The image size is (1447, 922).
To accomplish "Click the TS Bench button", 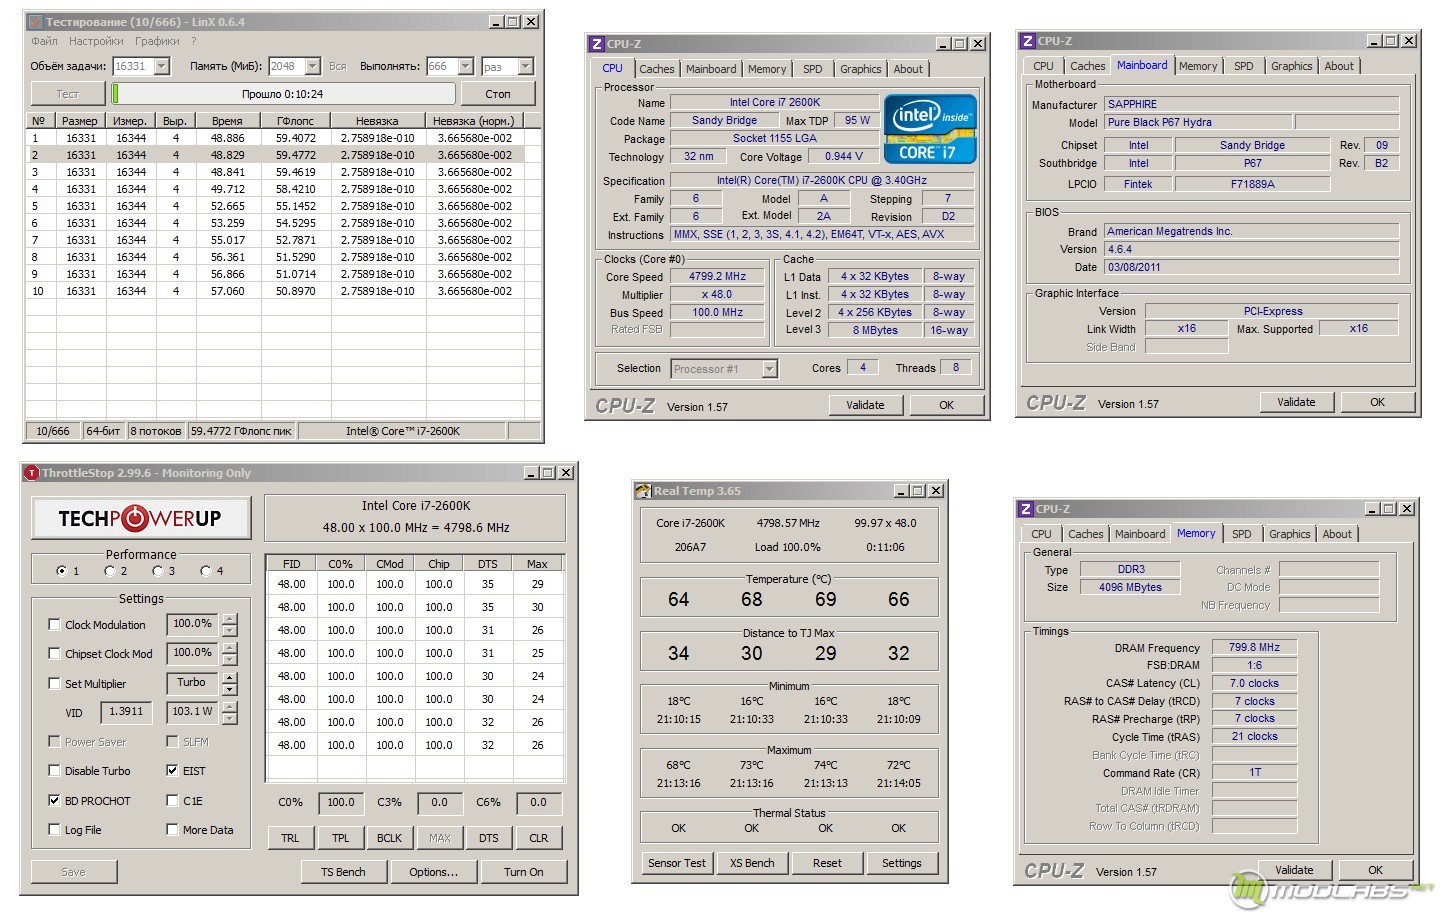I will tap(343, 872).
